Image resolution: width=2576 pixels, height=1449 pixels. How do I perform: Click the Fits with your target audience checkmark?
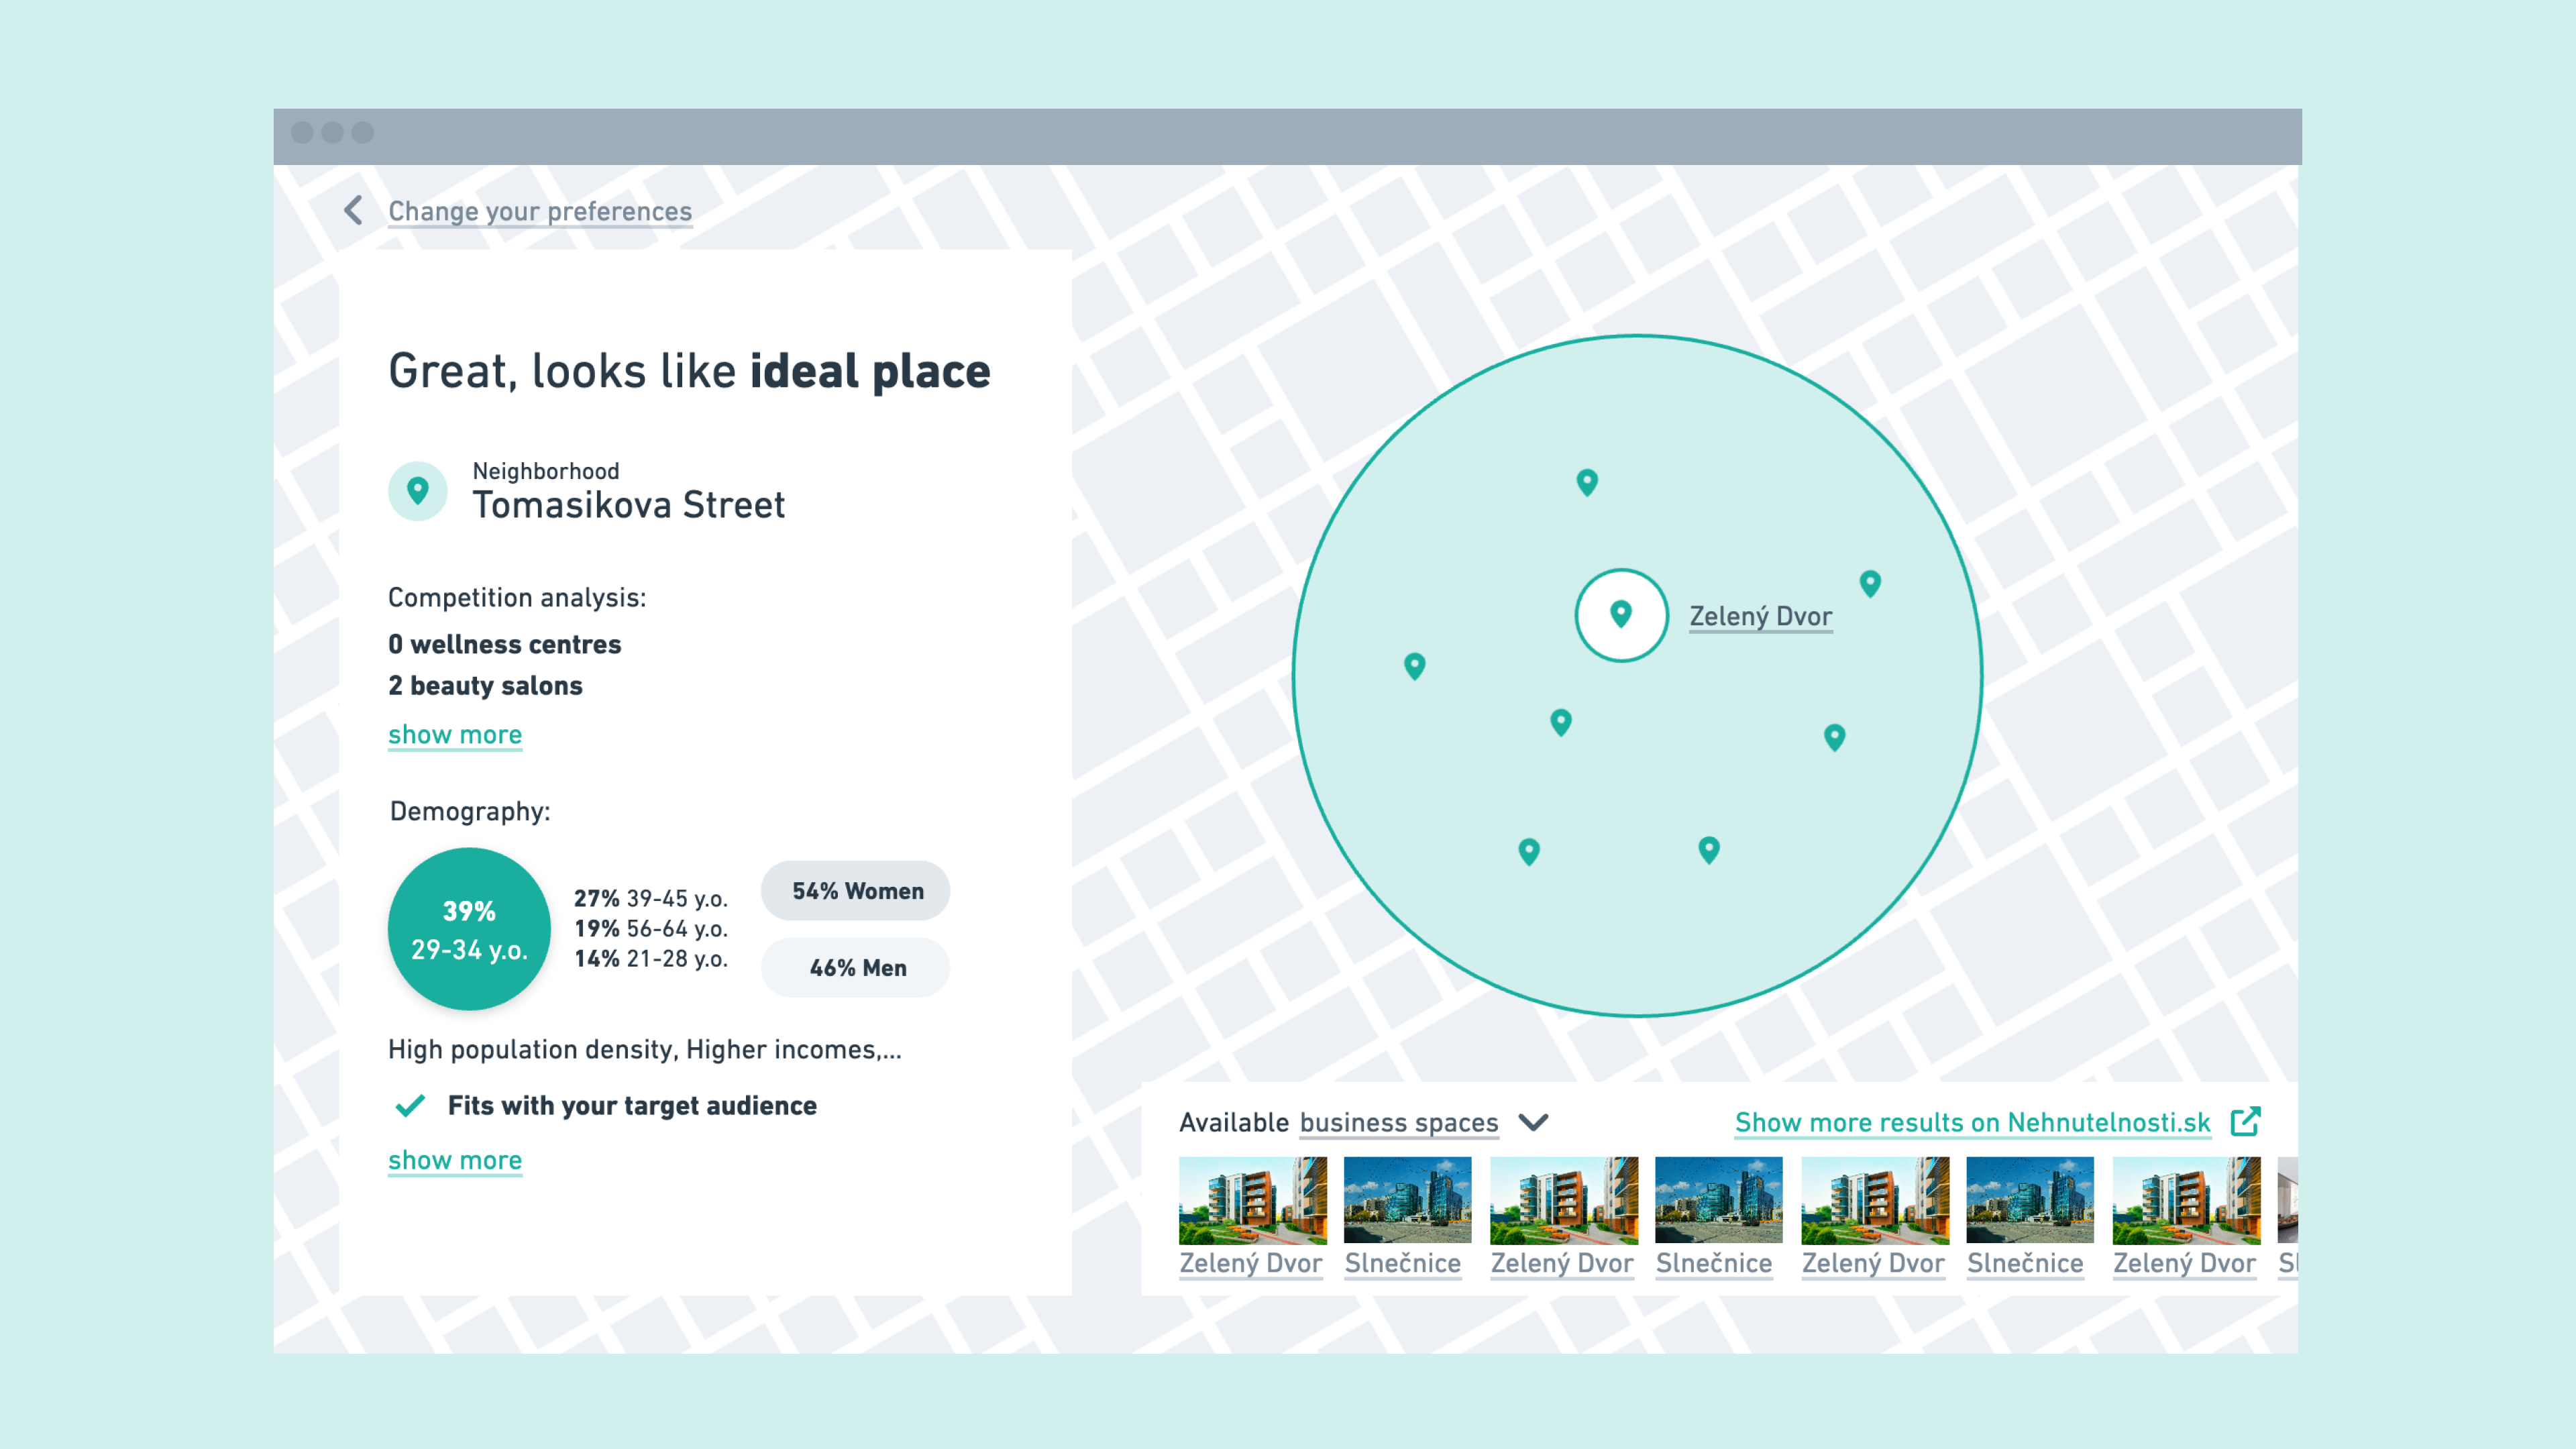point(410,1105)
